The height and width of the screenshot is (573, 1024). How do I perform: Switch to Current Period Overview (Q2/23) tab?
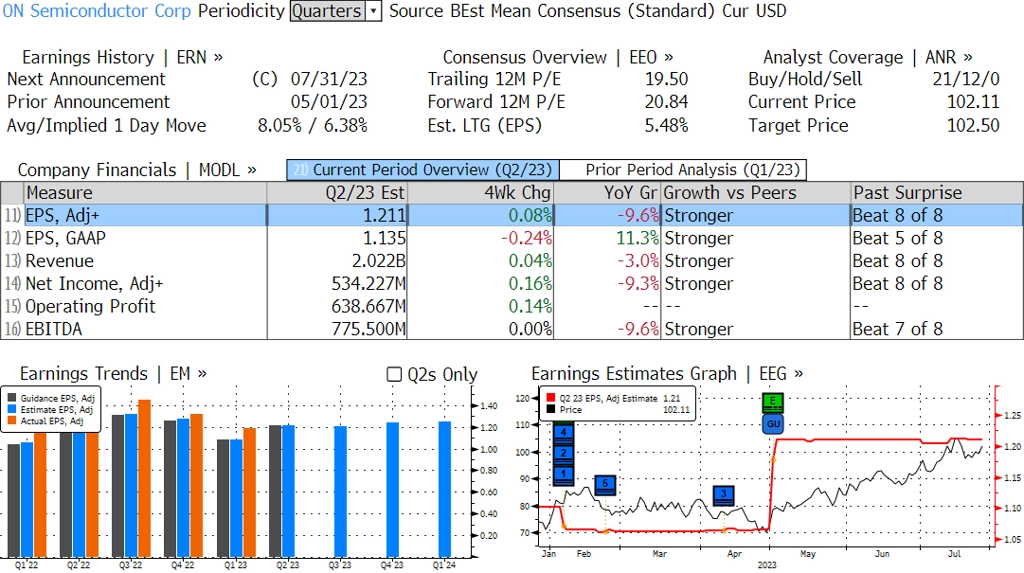click(423, 170)
